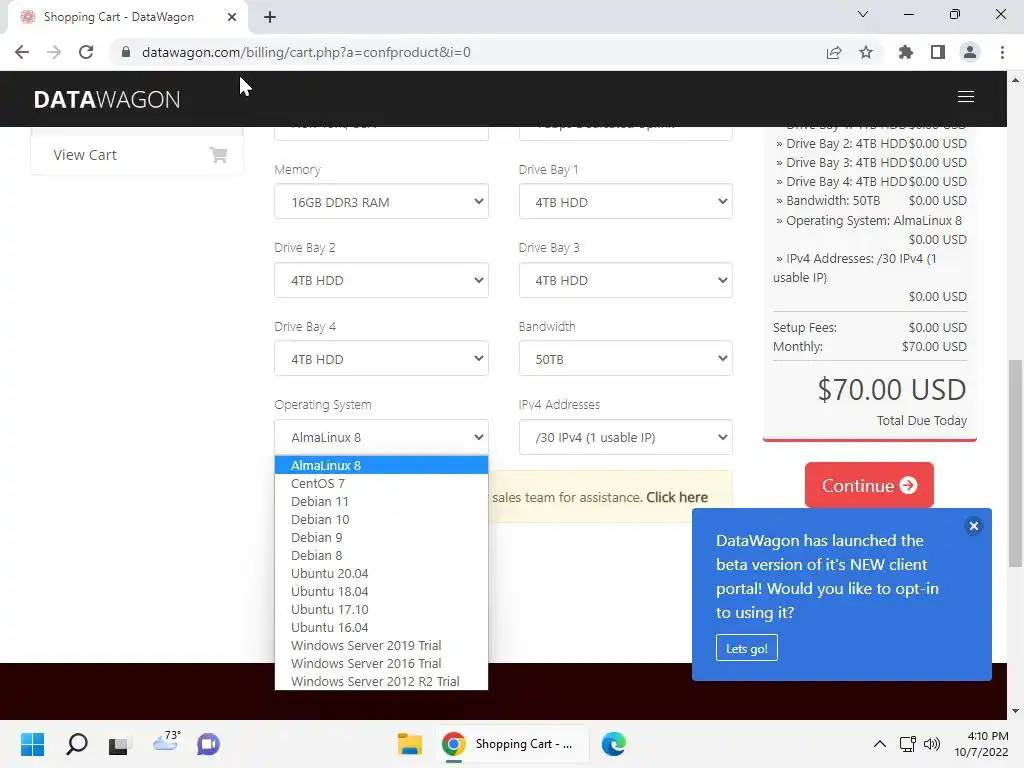Screen dimensions: 1024x768
Task: Pick Ubuntu 20.04 operating system
Action: coord(381,573)
